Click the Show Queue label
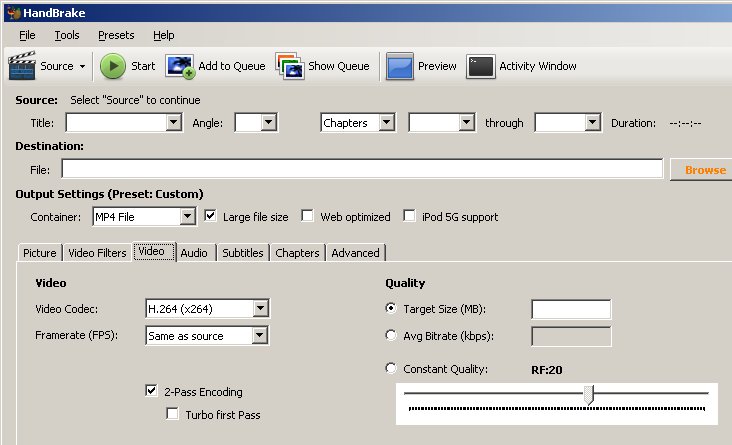 [x=338, y=66]
